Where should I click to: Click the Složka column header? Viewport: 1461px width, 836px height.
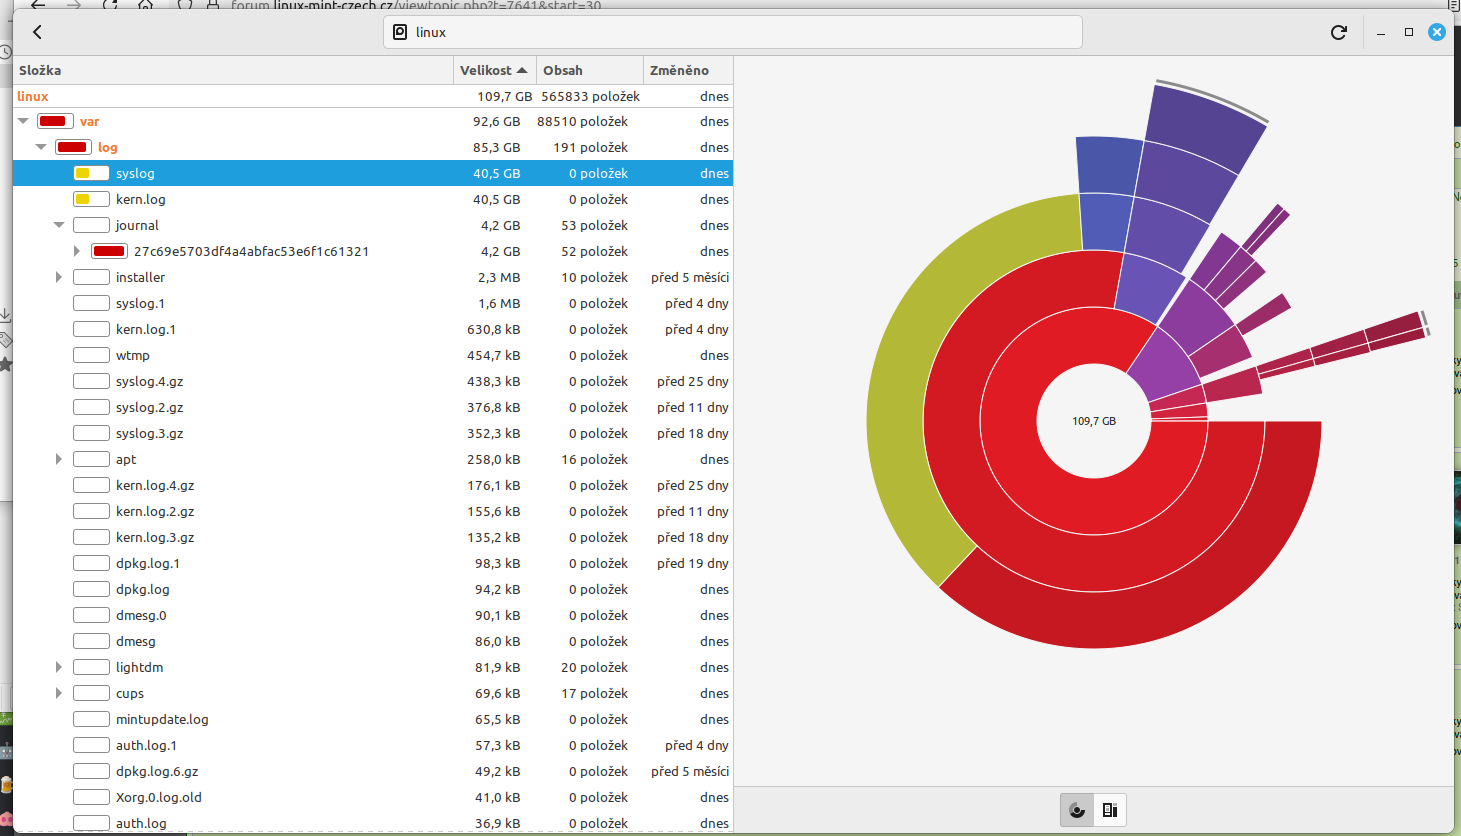point(40,70)
